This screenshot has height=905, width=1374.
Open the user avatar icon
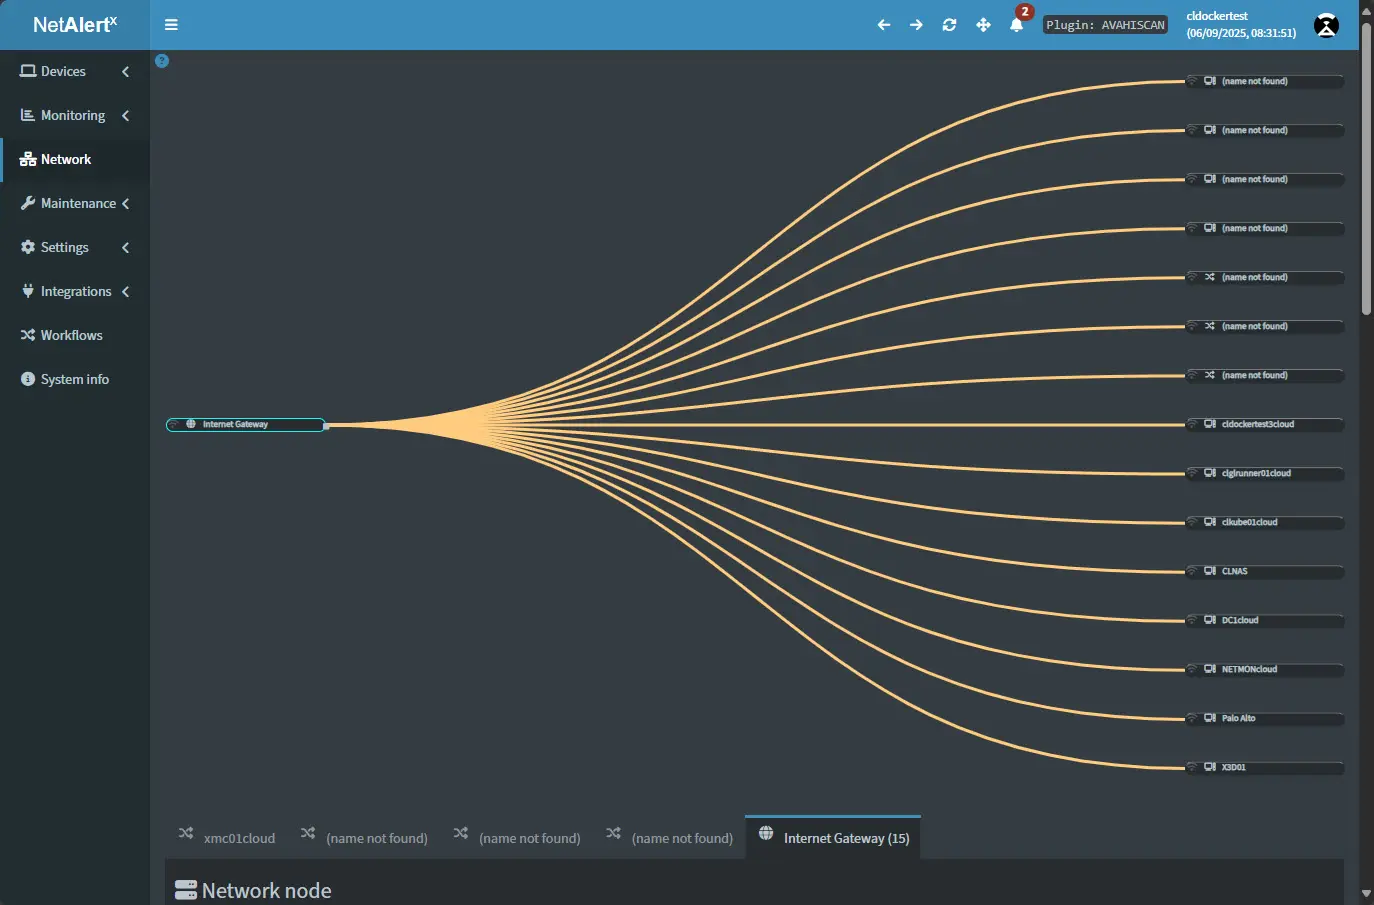[1326, 26]
